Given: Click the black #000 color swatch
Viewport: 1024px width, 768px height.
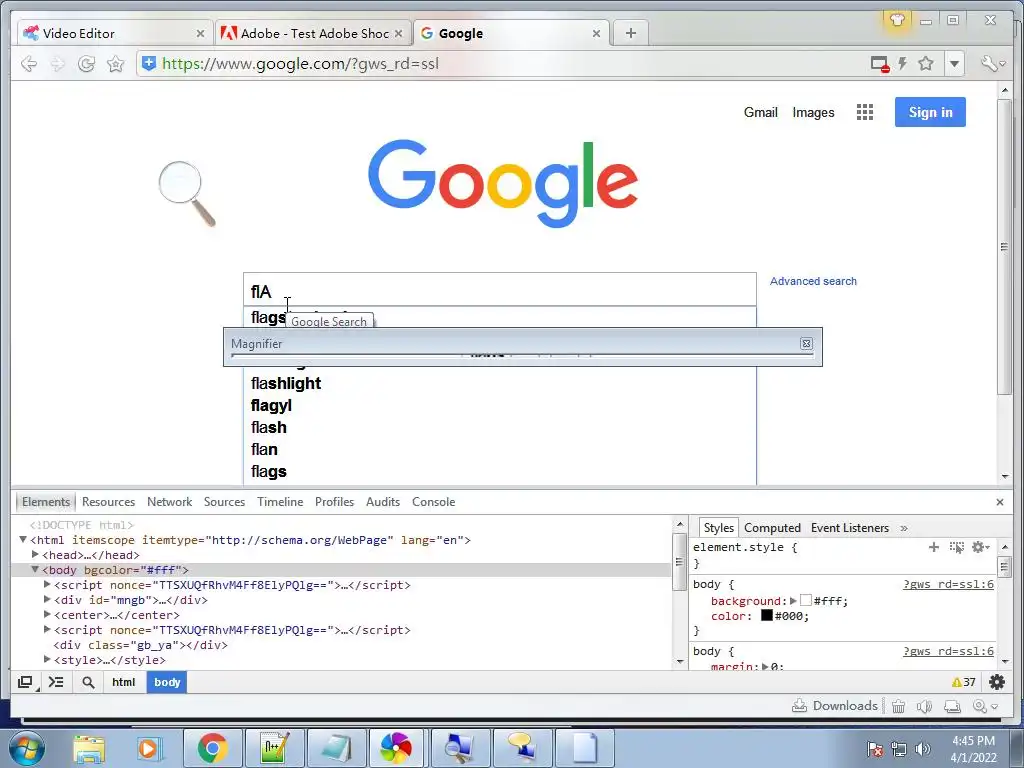Looking at the screenshot, I should 767,615.
